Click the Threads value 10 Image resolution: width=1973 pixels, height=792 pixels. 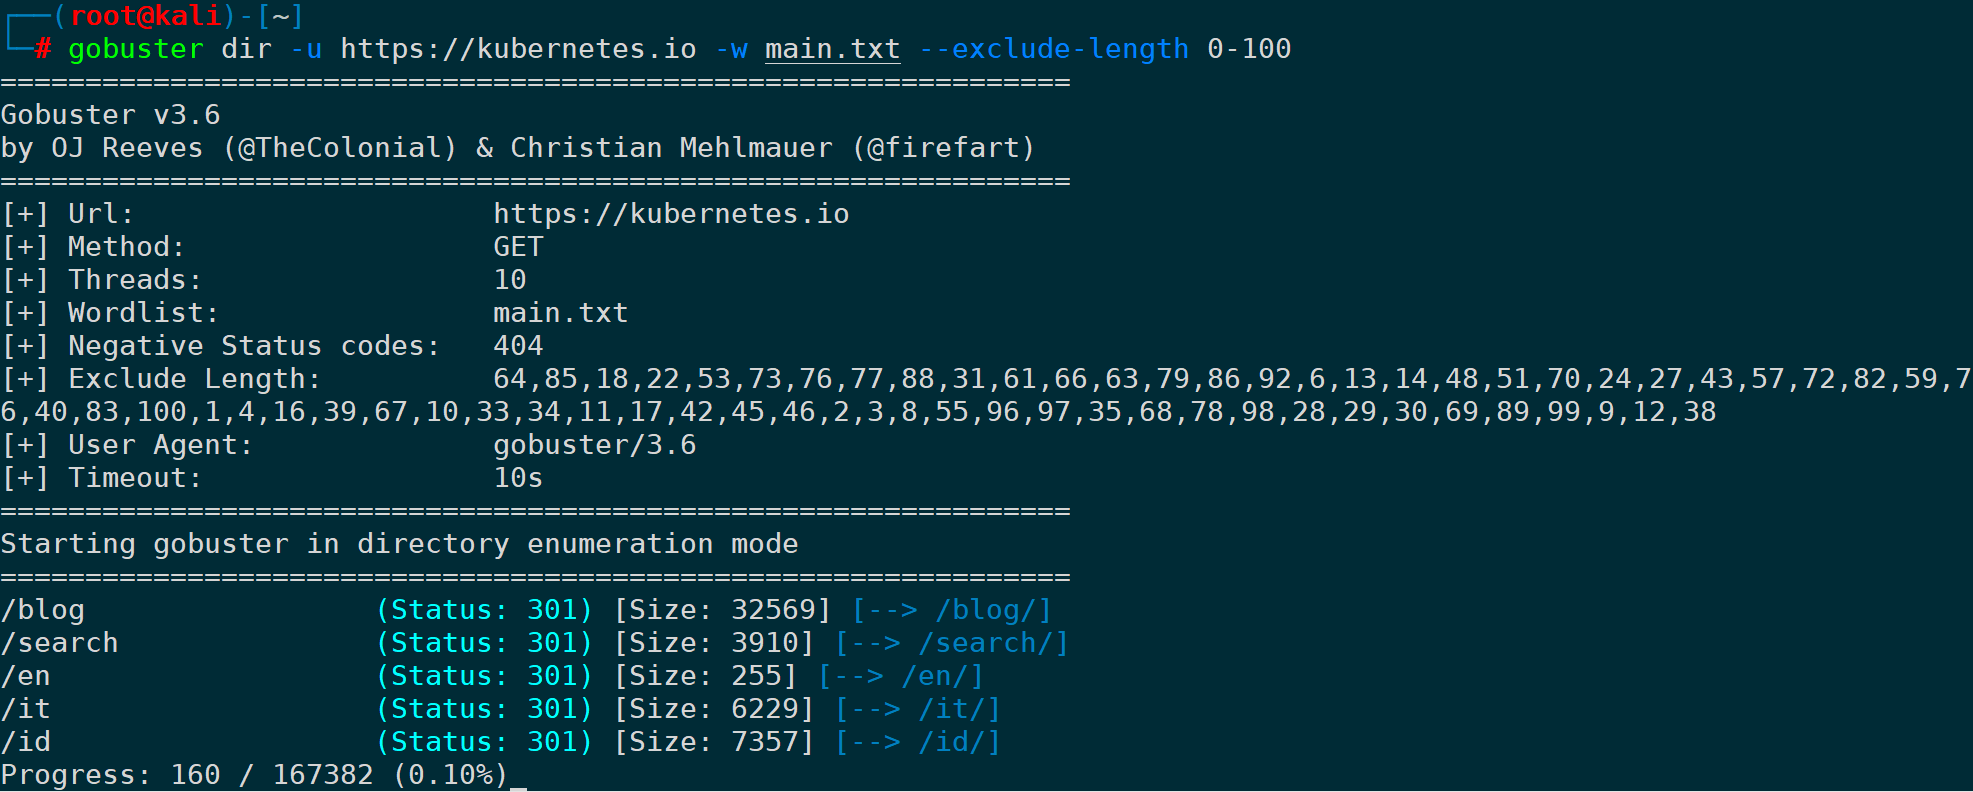tap(510, 280)
